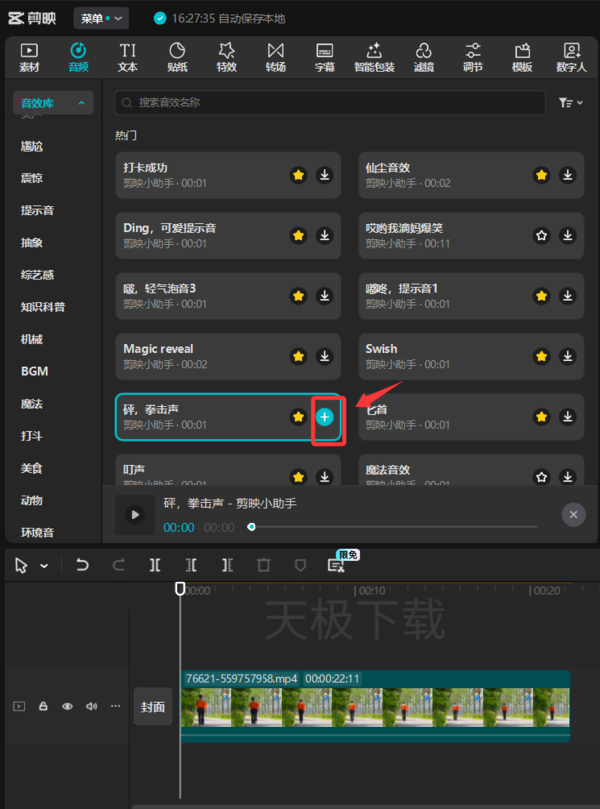This screenshot has width=600, height=809.
Task: Select the 提示音 sound category
Action: tap(37, 211)
